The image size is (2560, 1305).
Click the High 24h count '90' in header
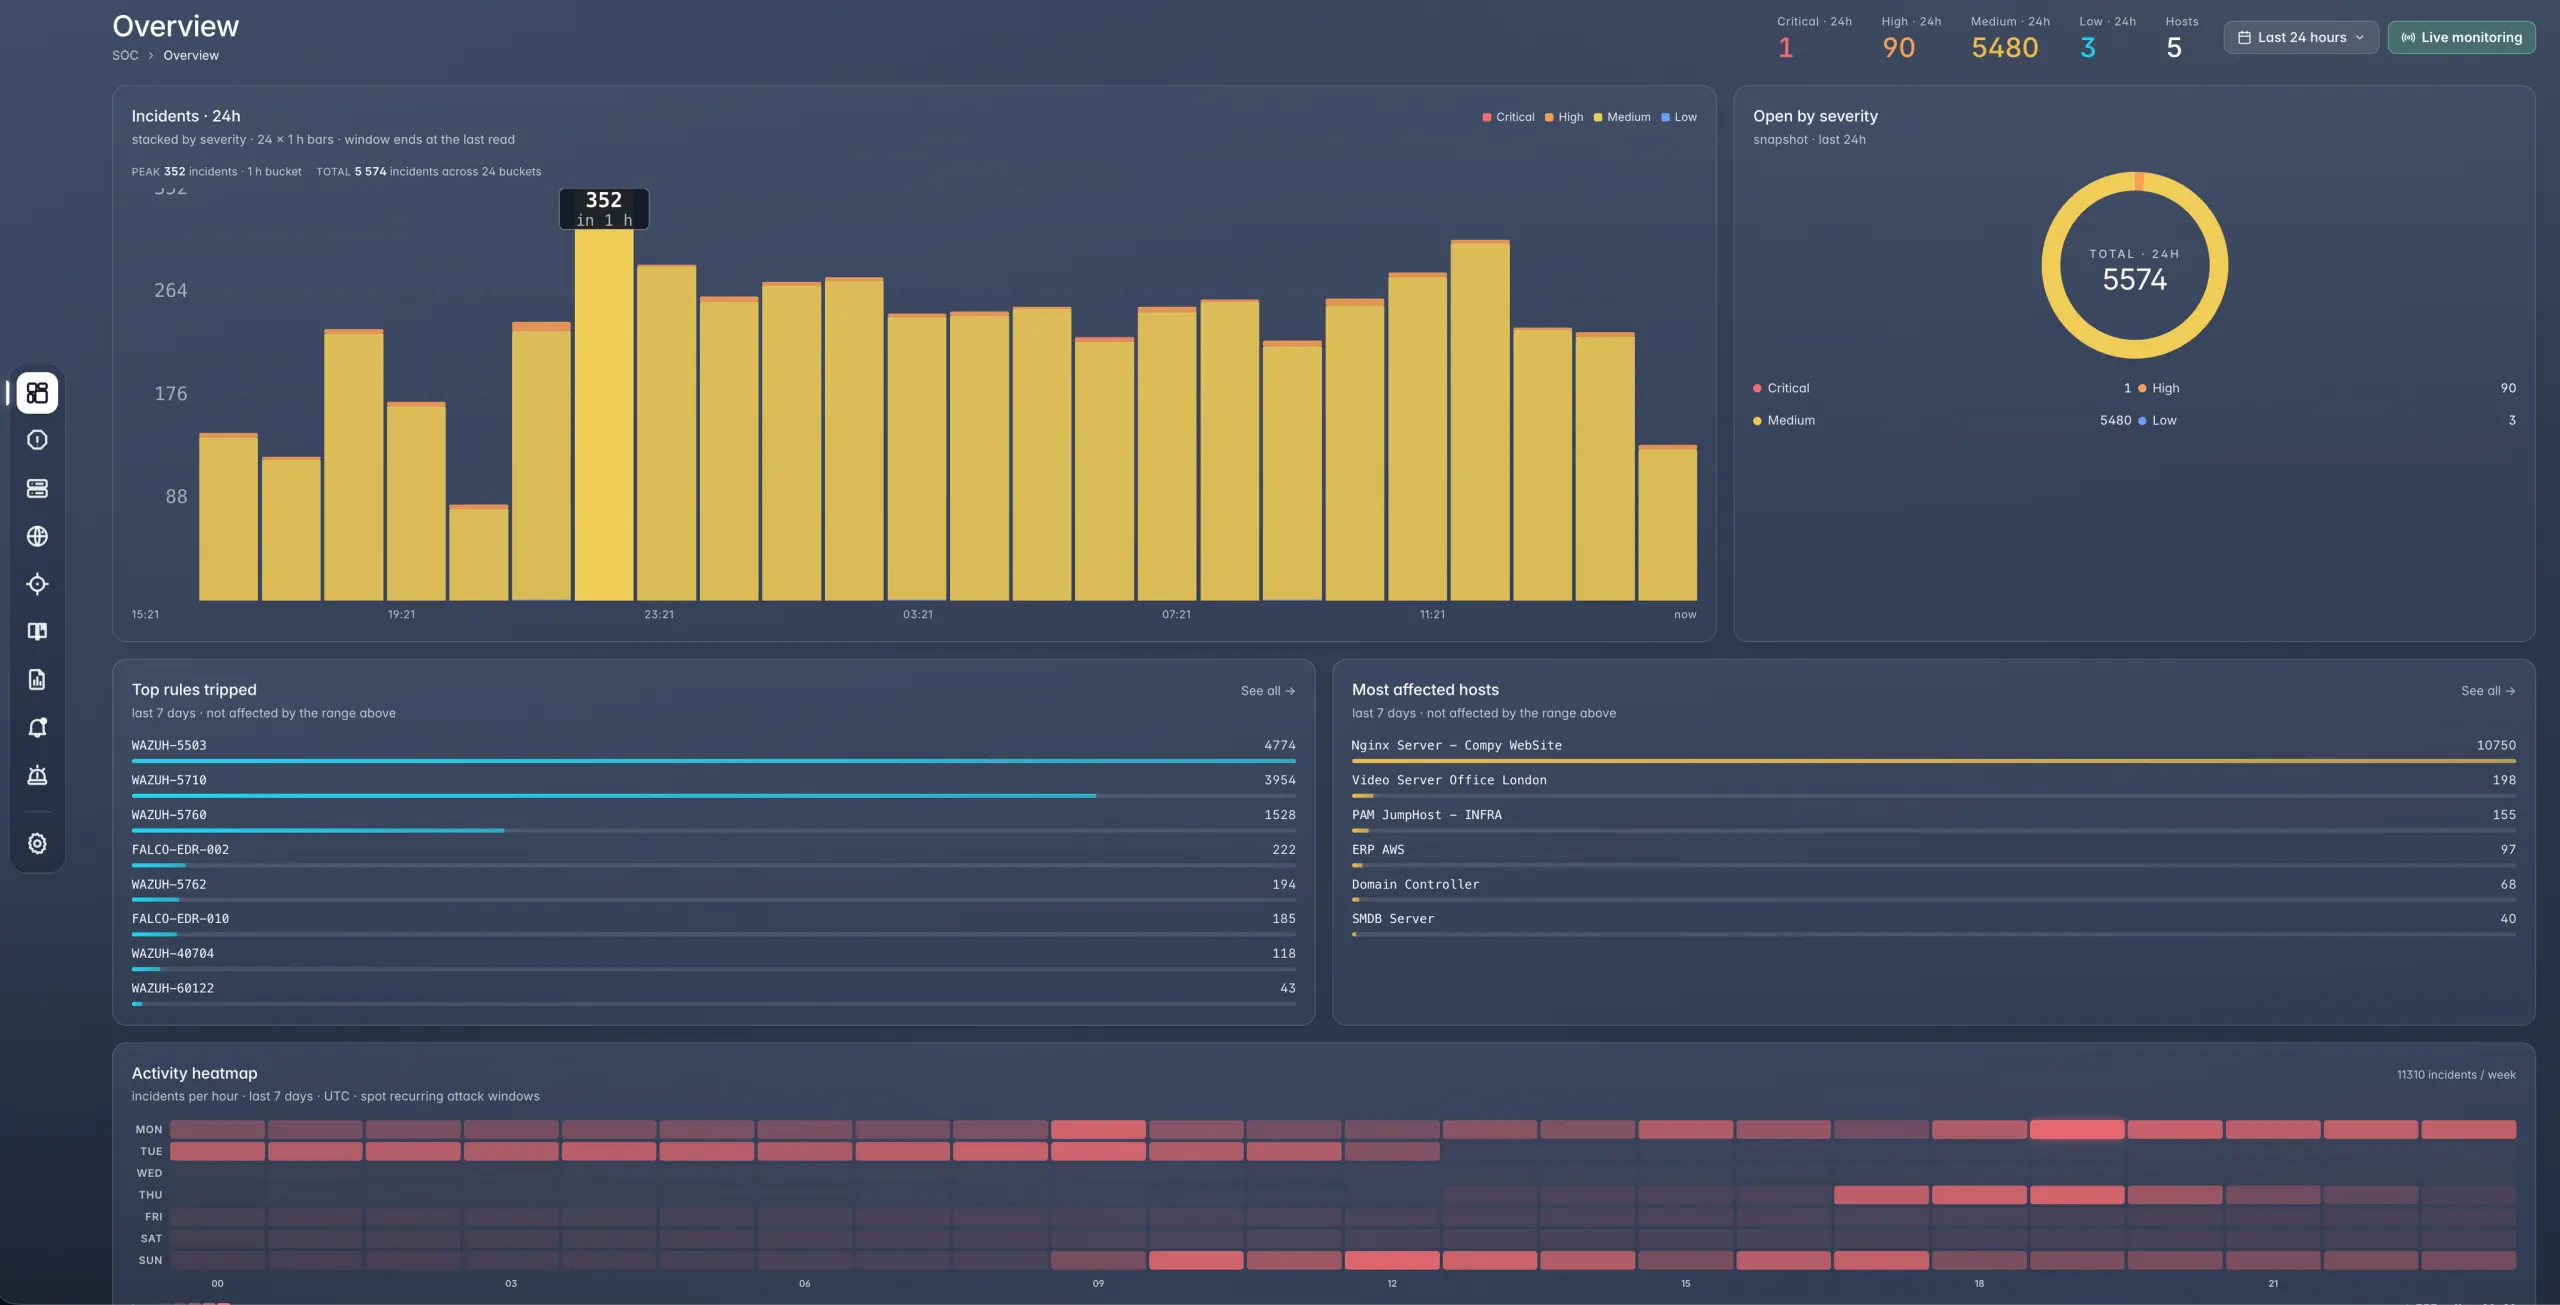1898,48
